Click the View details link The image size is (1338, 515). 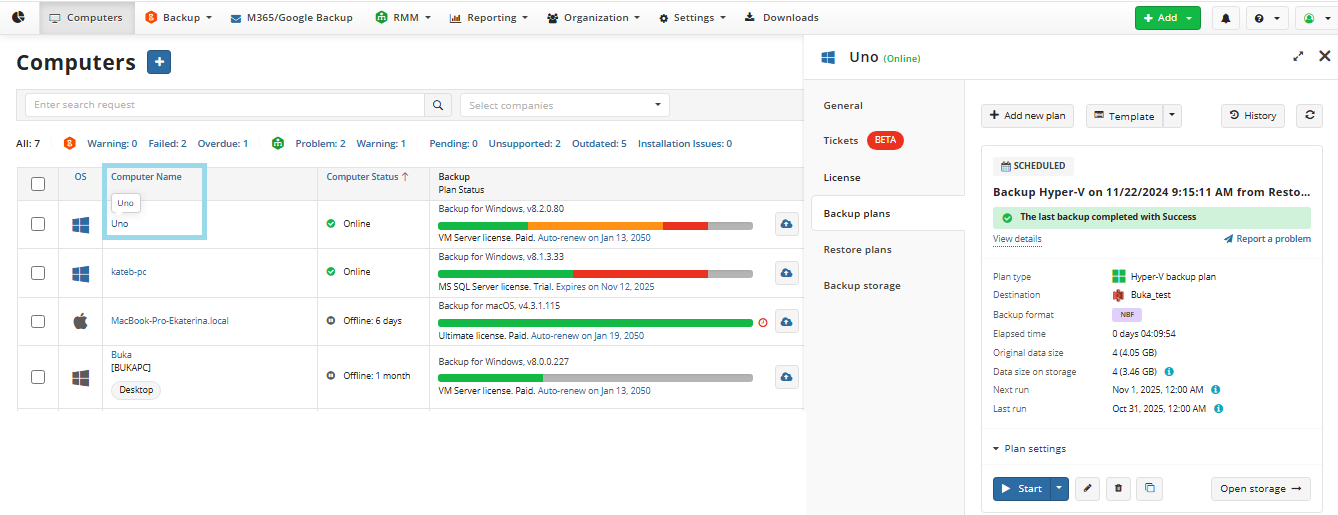(x=1016, y=239)
